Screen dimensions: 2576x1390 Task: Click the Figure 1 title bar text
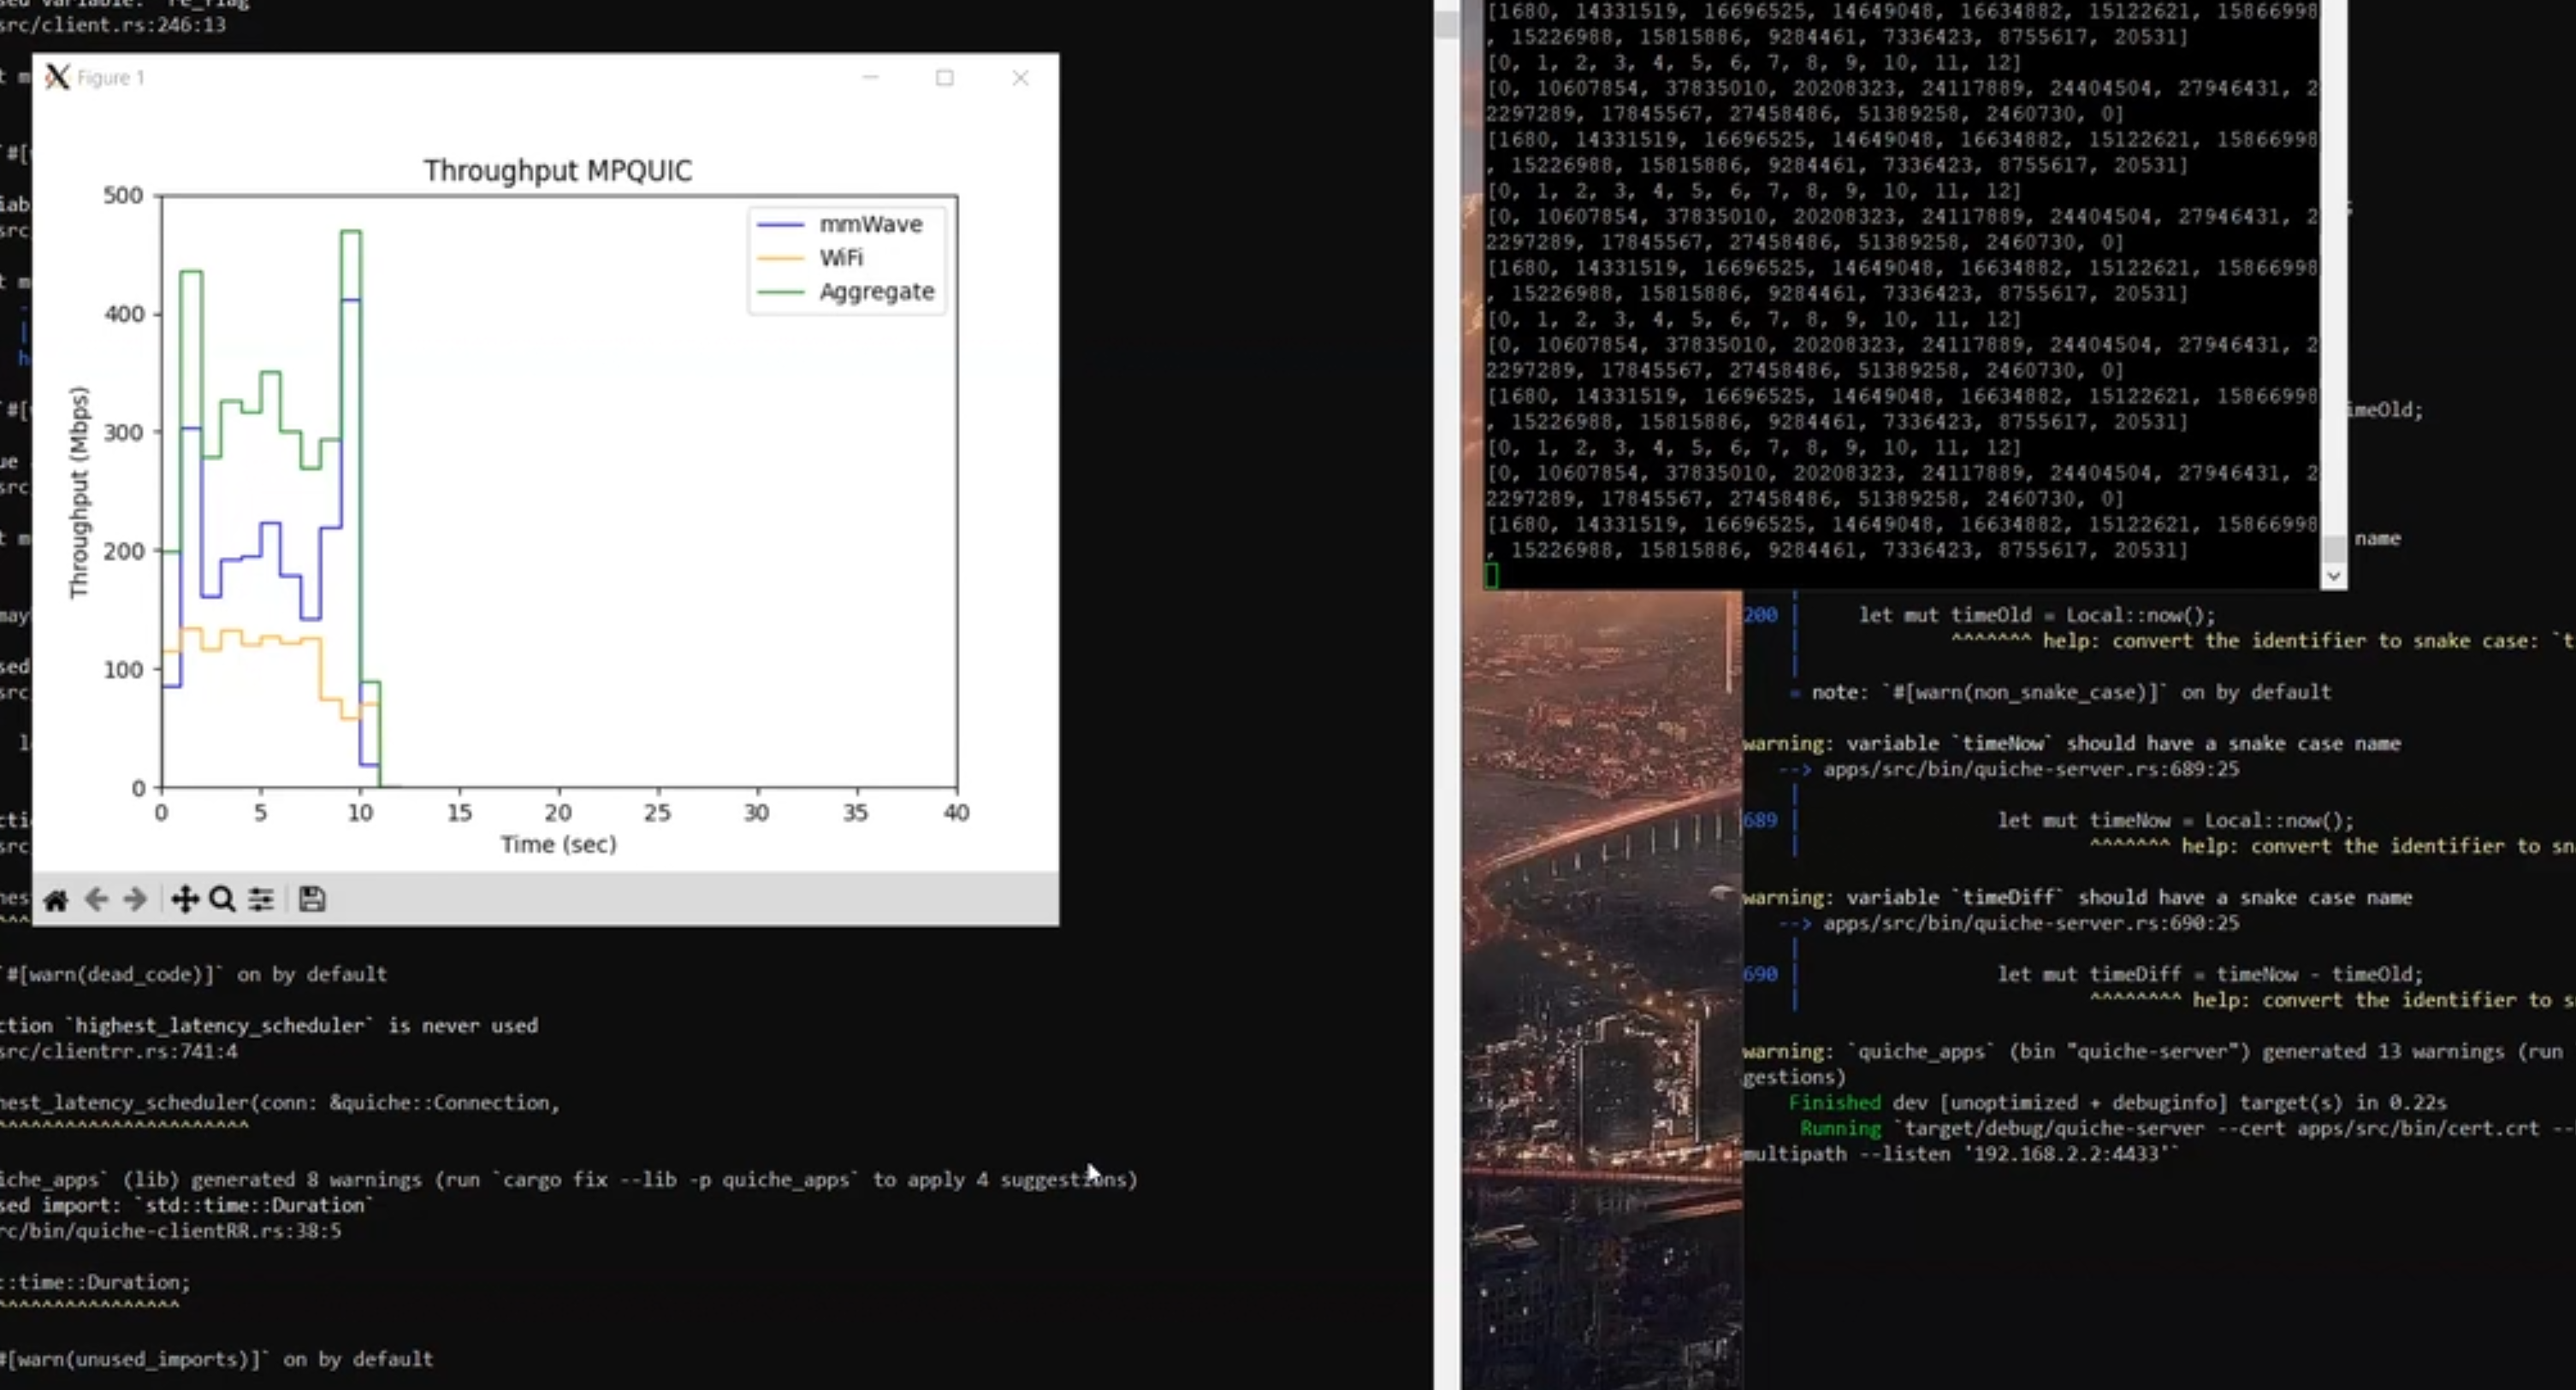(111, 78)
